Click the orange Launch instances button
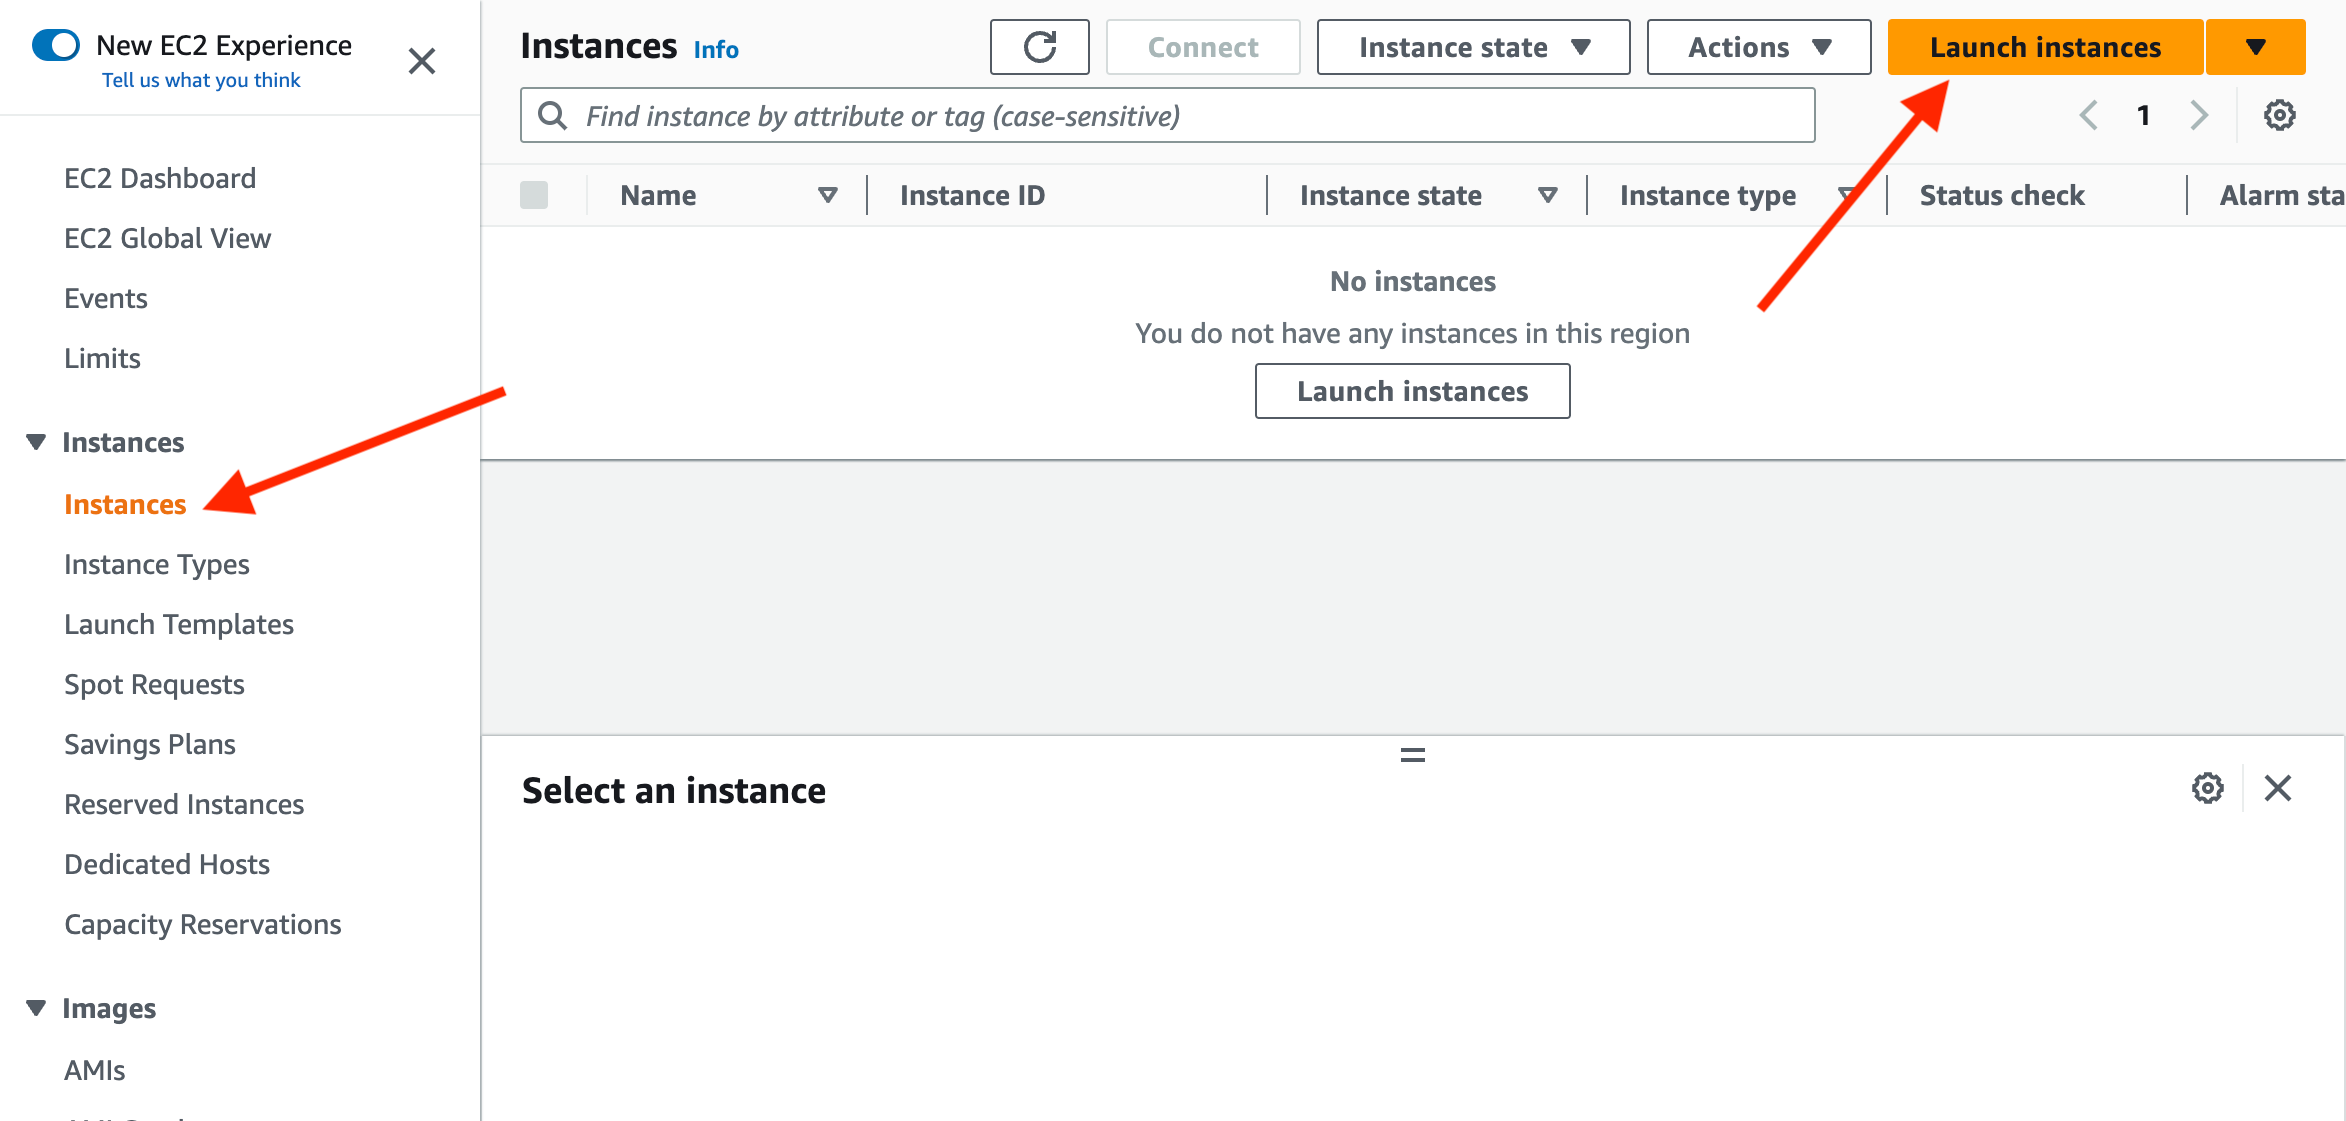 [2045, 47]
